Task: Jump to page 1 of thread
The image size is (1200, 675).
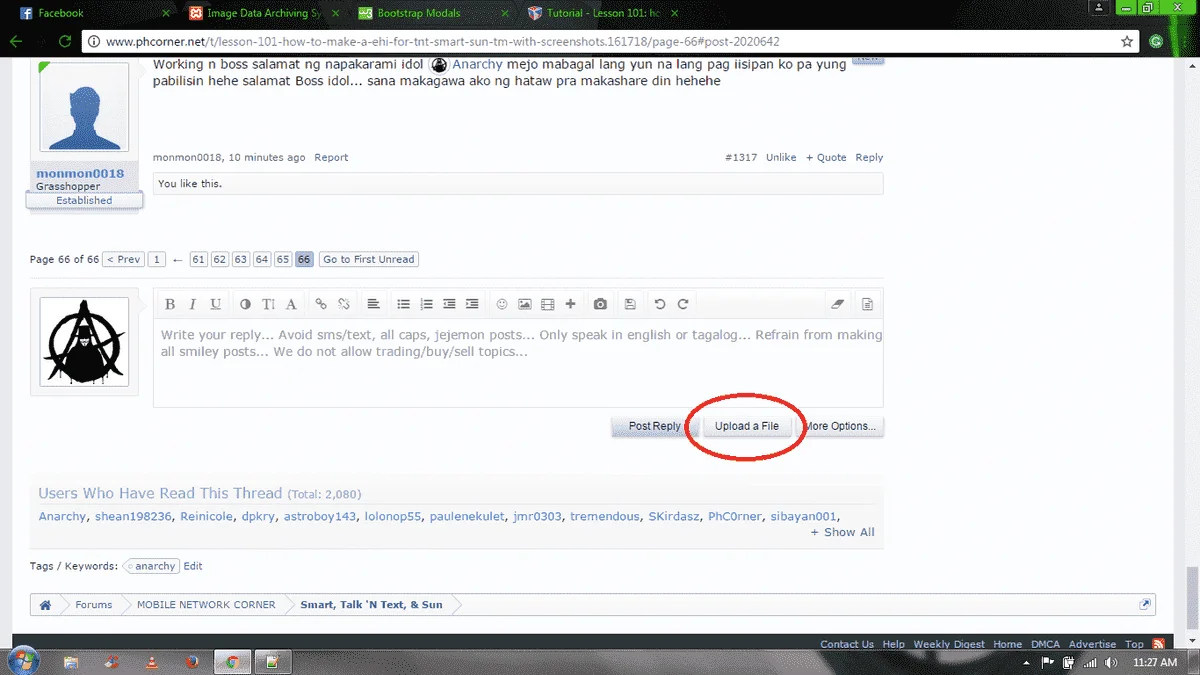Action: 157,259
